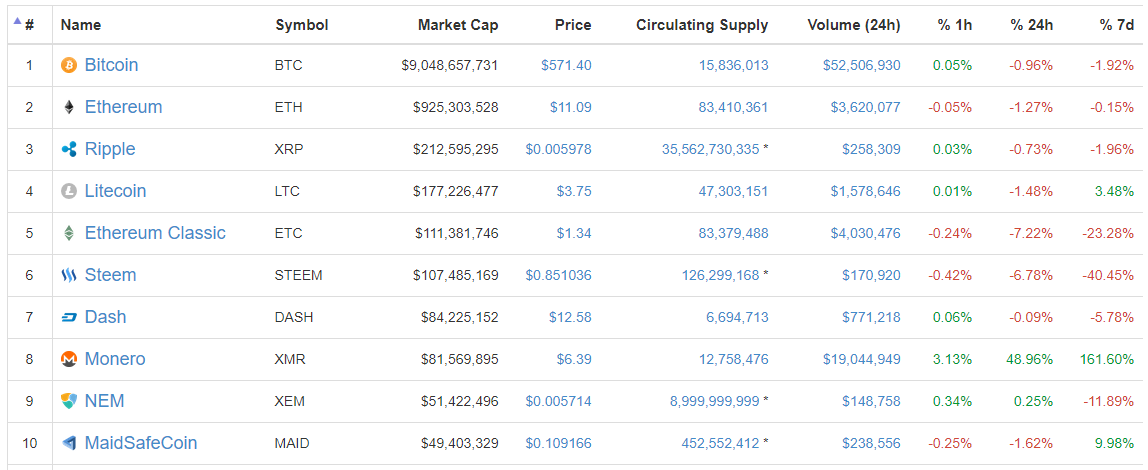
Task: Click Bitcoin volume $52,506,930
Action: (862, 65)
